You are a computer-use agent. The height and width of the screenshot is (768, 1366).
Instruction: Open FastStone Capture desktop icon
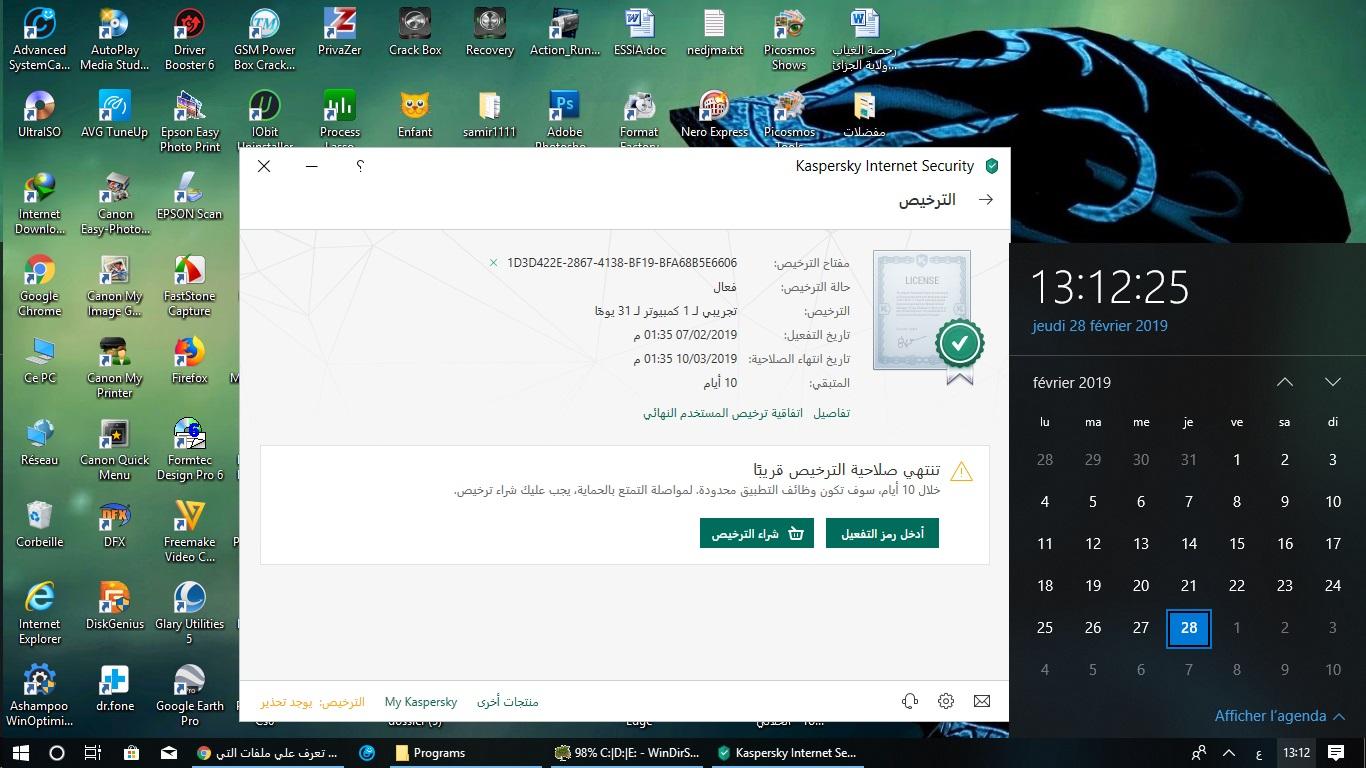(x=190, y=286)
